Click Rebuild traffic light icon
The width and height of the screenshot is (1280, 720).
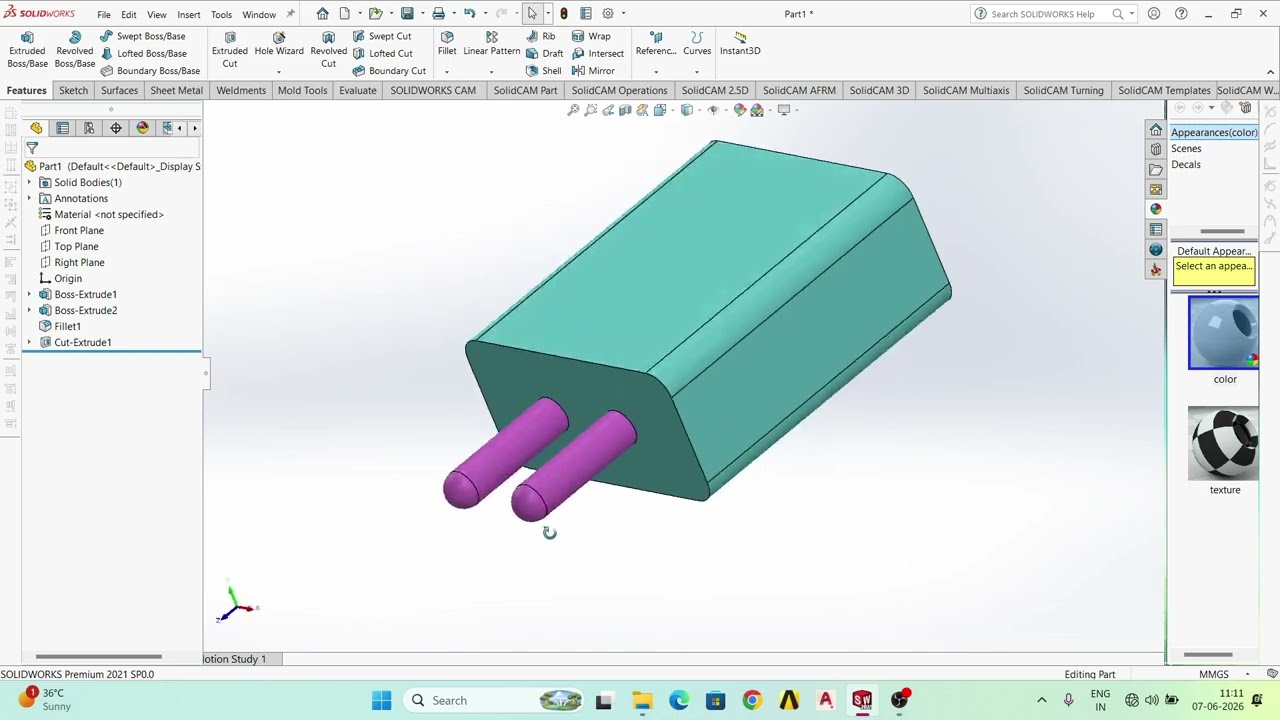click(x=564, y=14)
